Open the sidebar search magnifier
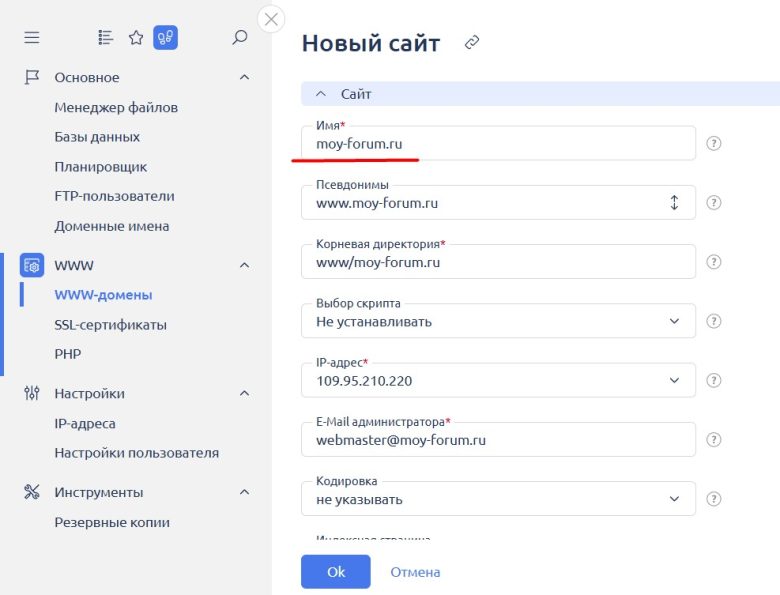Viewport: 780px width, 595px height. [239, 38]
